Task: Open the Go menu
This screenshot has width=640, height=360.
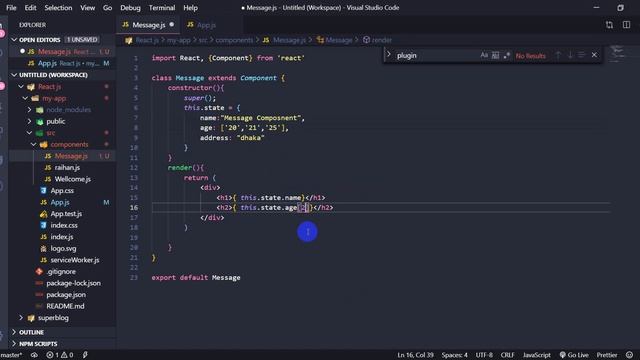Action: [107, 8]
